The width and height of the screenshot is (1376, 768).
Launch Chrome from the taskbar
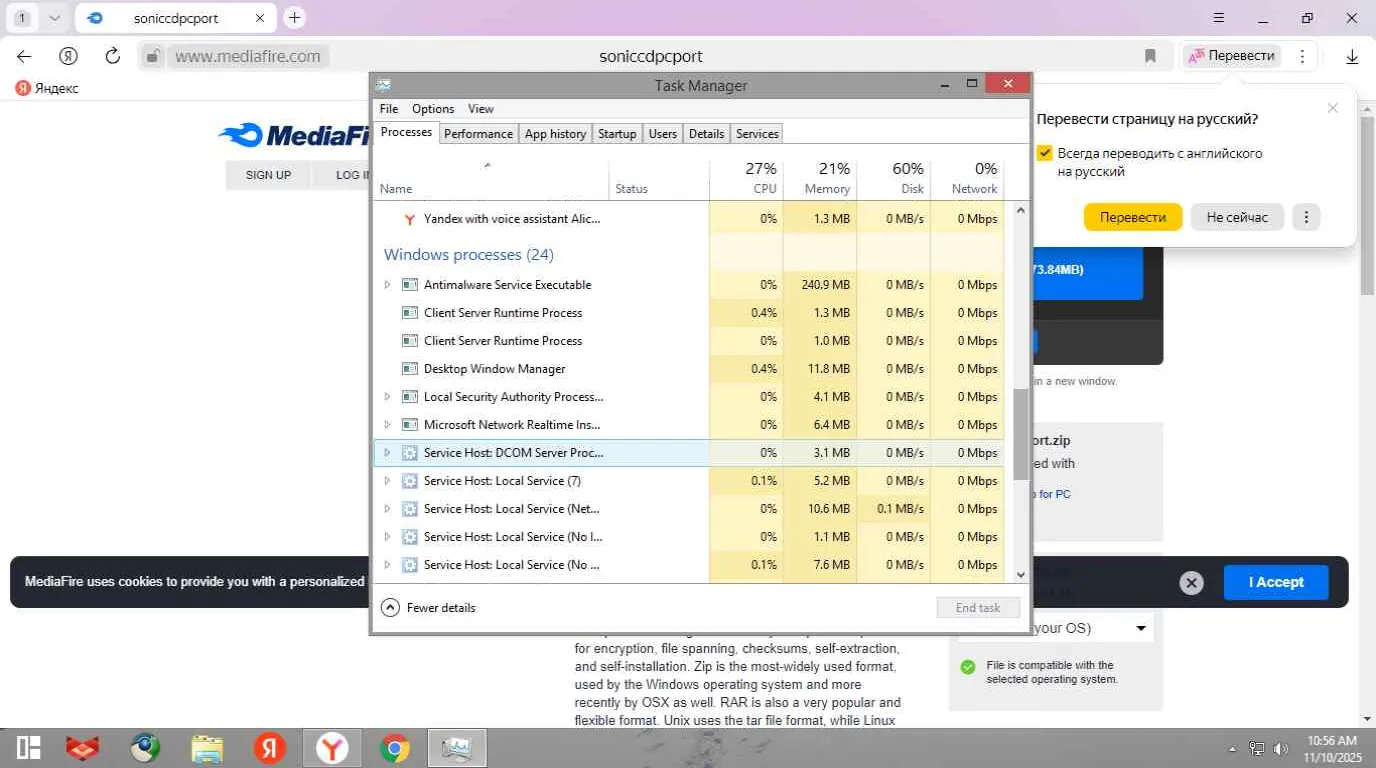point(394,748)
